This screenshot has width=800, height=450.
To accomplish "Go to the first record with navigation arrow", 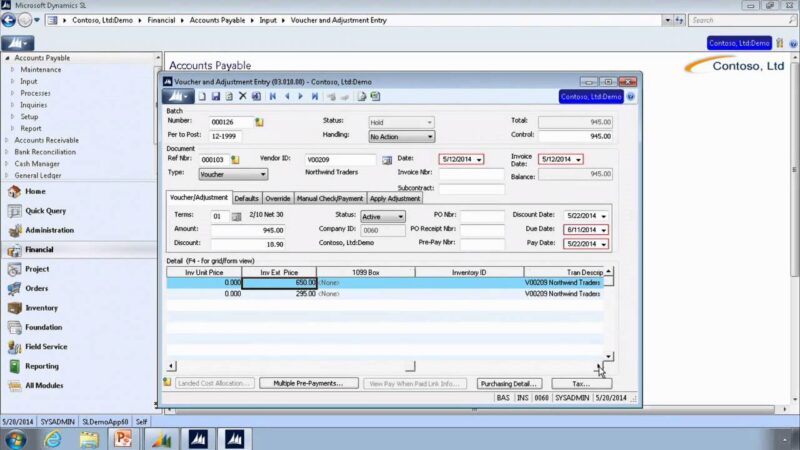I will (273, 96).
